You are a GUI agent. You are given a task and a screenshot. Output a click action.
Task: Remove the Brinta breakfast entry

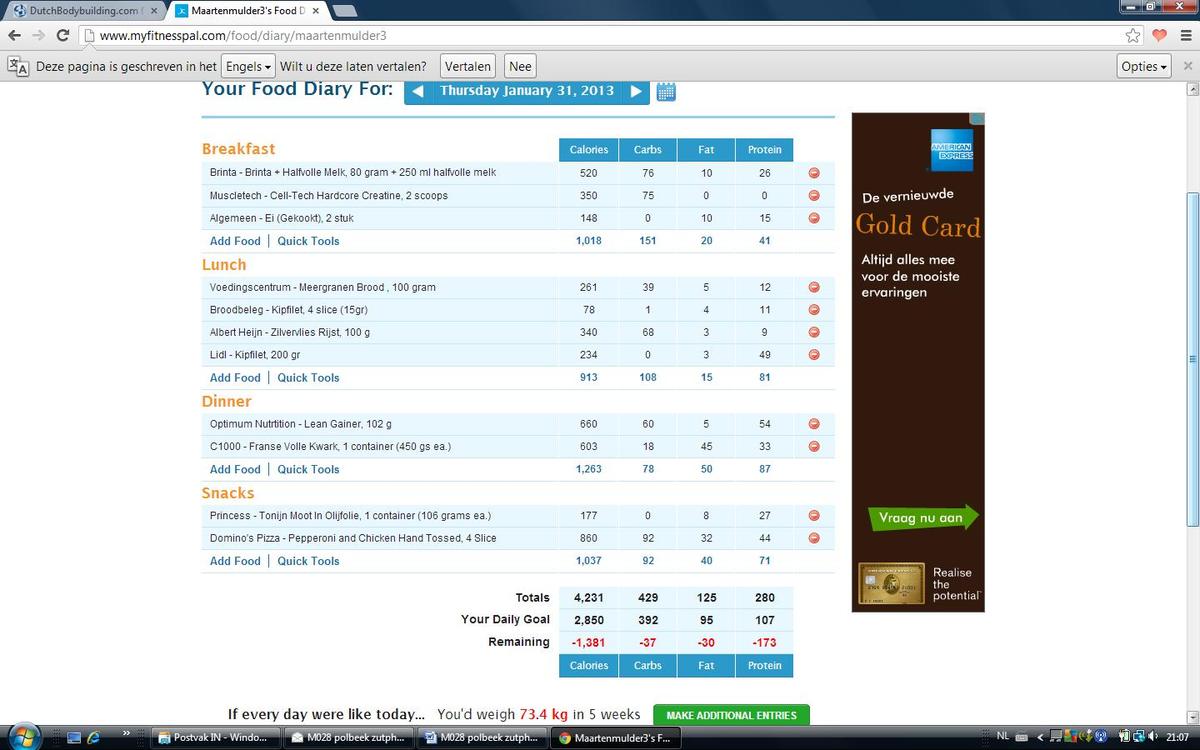(814, 173)
